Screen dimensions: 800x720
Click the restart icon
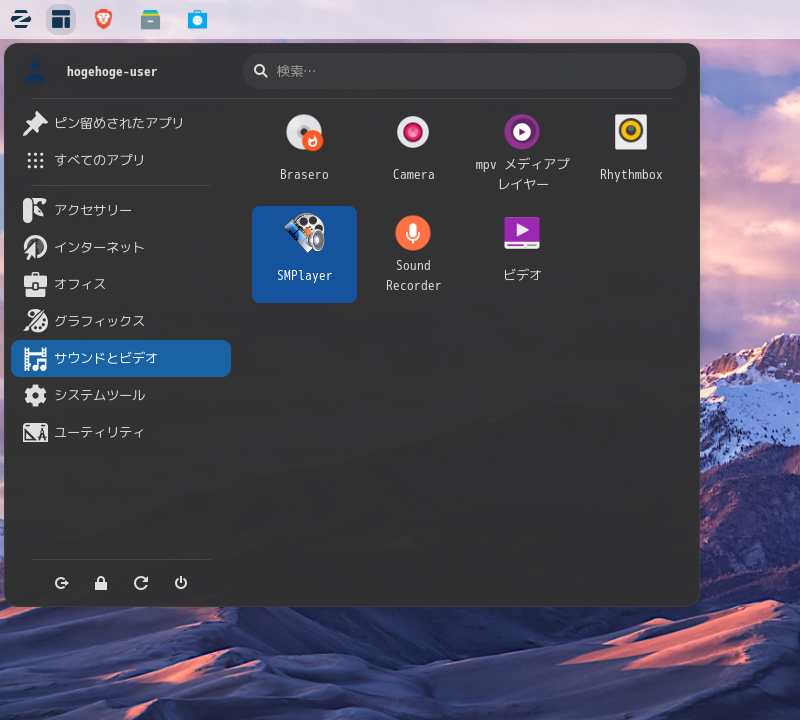(x=141, y=583)
